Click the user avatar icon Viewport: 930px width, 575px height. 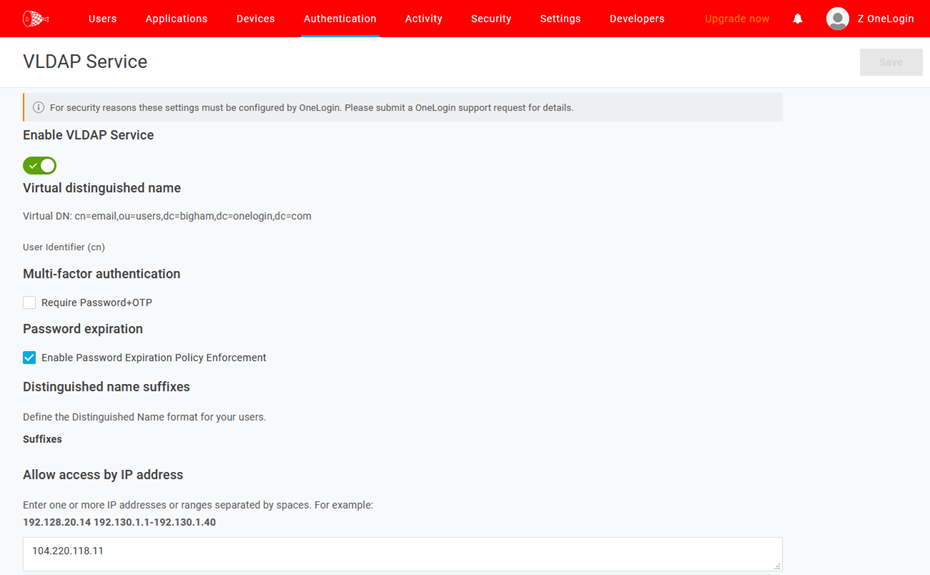point(837,19)
